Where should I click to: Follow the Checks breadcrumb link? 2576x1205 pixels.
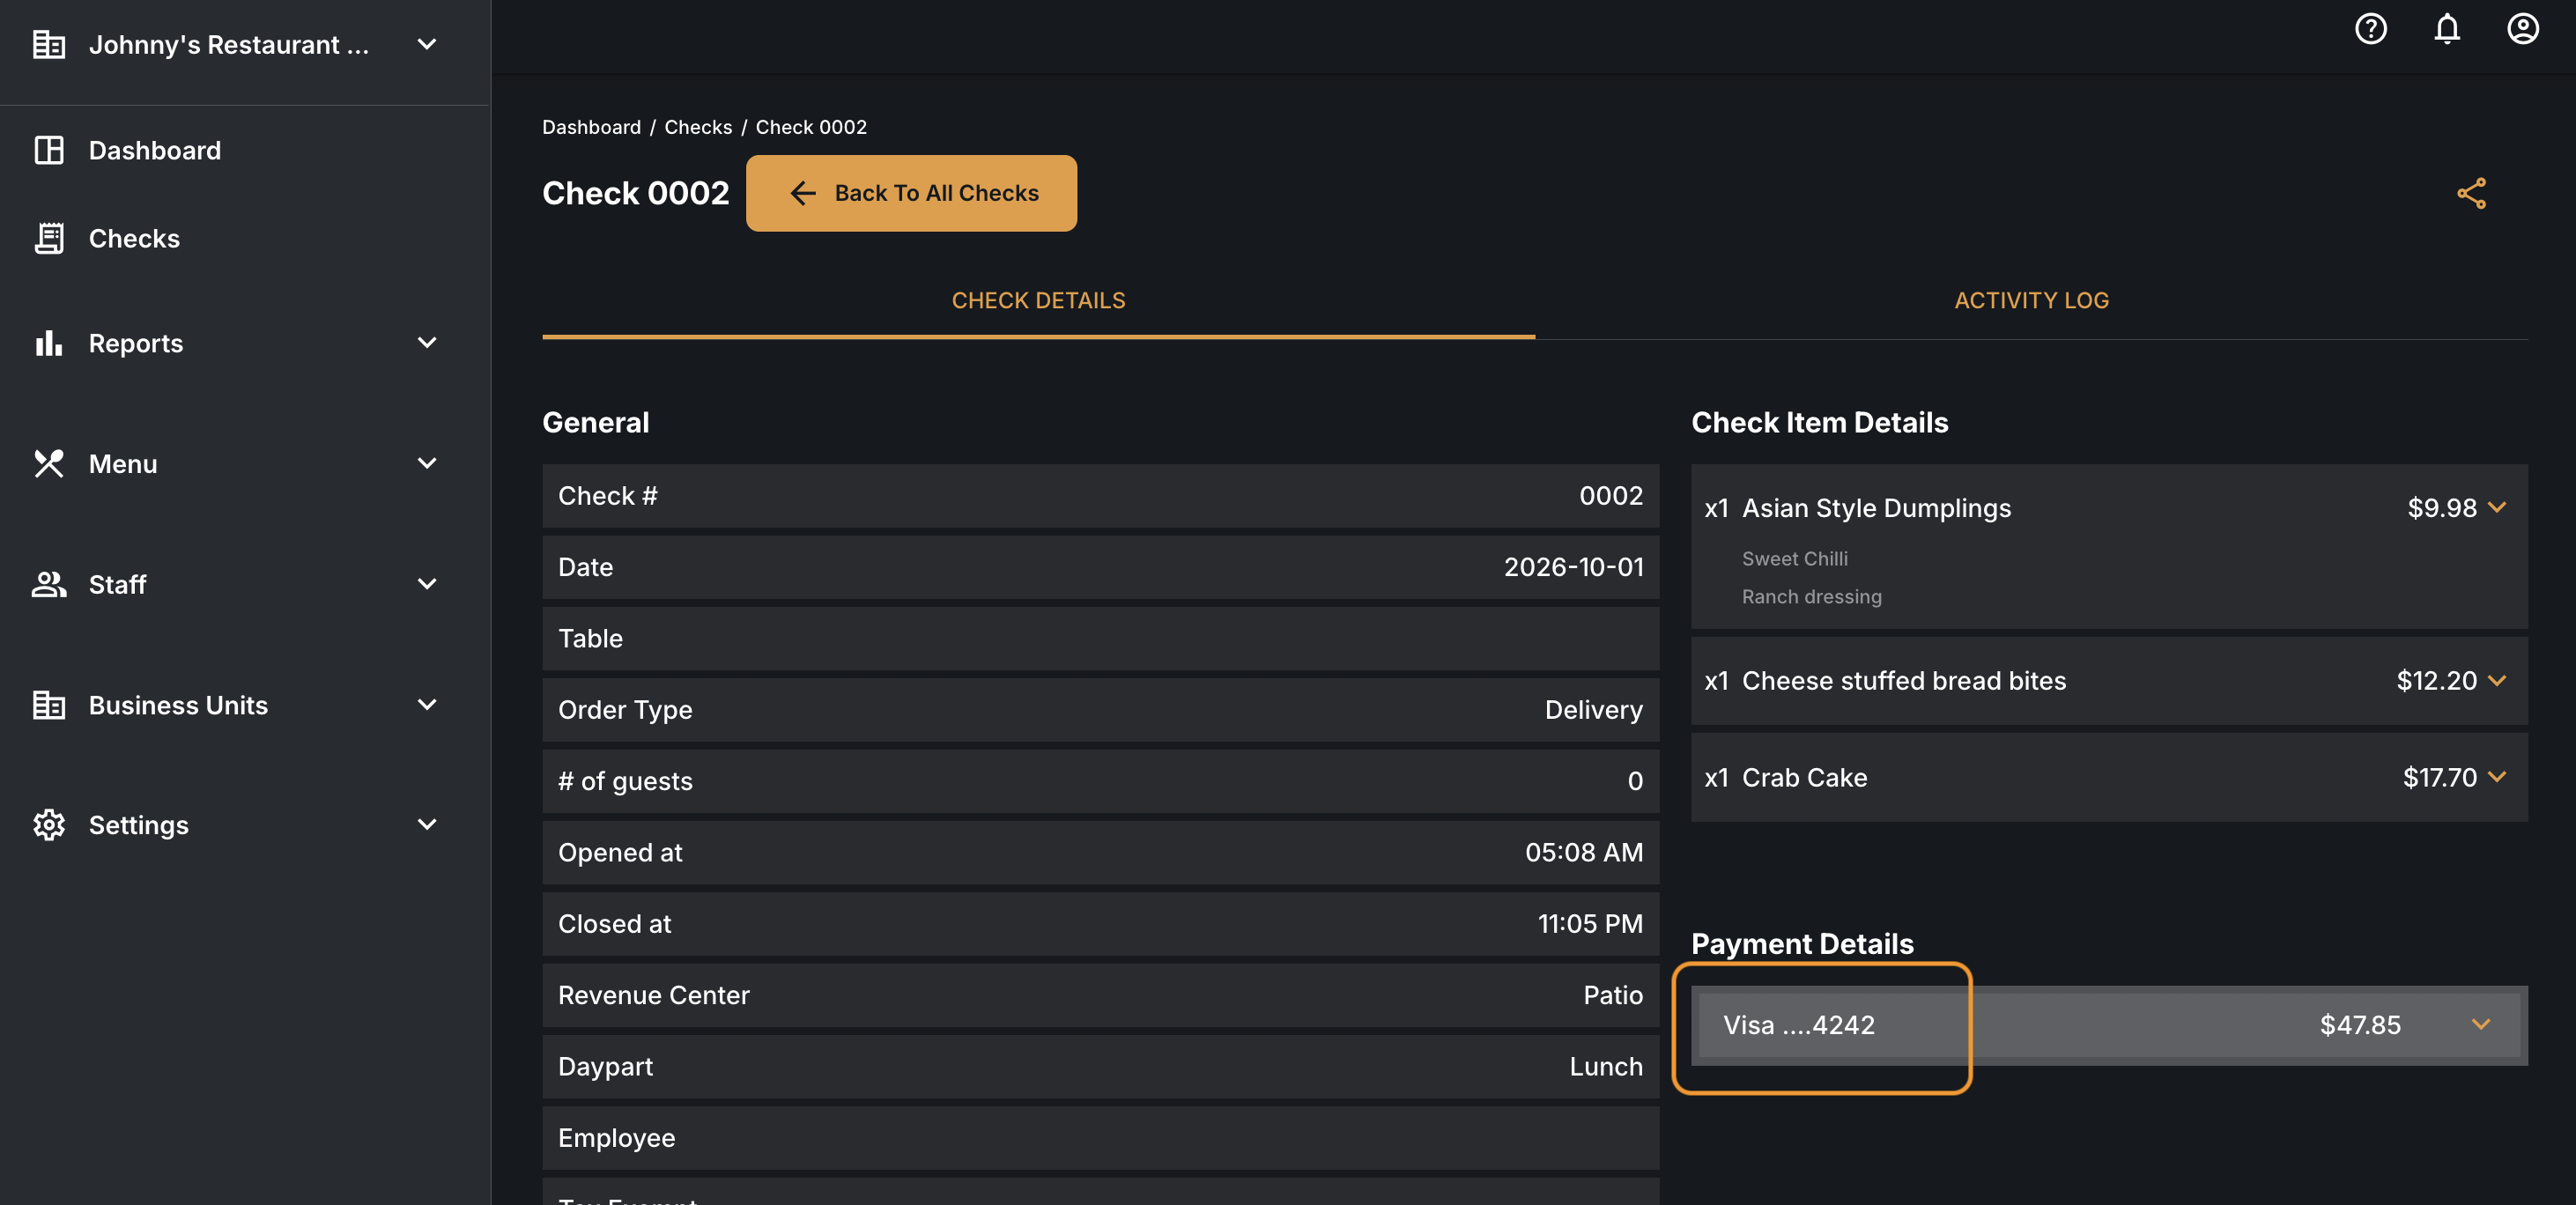698,127
